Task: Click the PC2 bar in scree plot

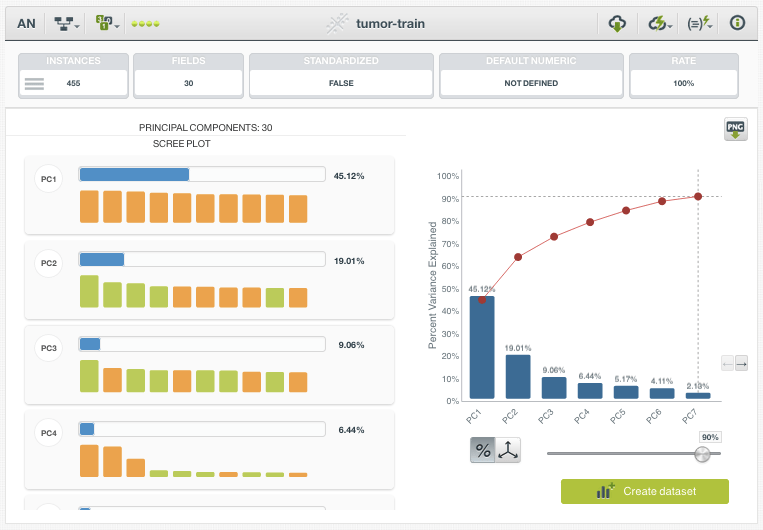Action: click(x=517, y=376)
